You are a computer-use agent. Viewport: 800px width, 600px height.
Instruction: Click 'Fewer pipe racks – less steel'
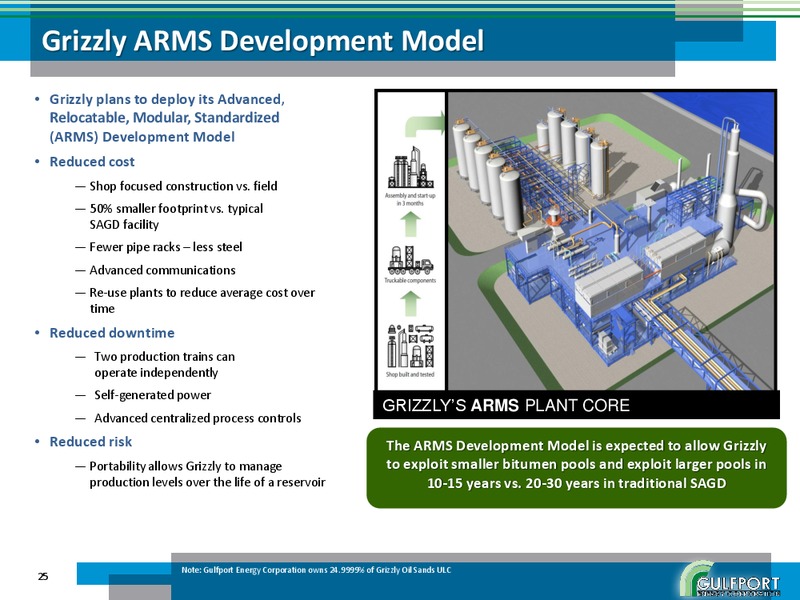pyautogui.click(x=166, y=247)
